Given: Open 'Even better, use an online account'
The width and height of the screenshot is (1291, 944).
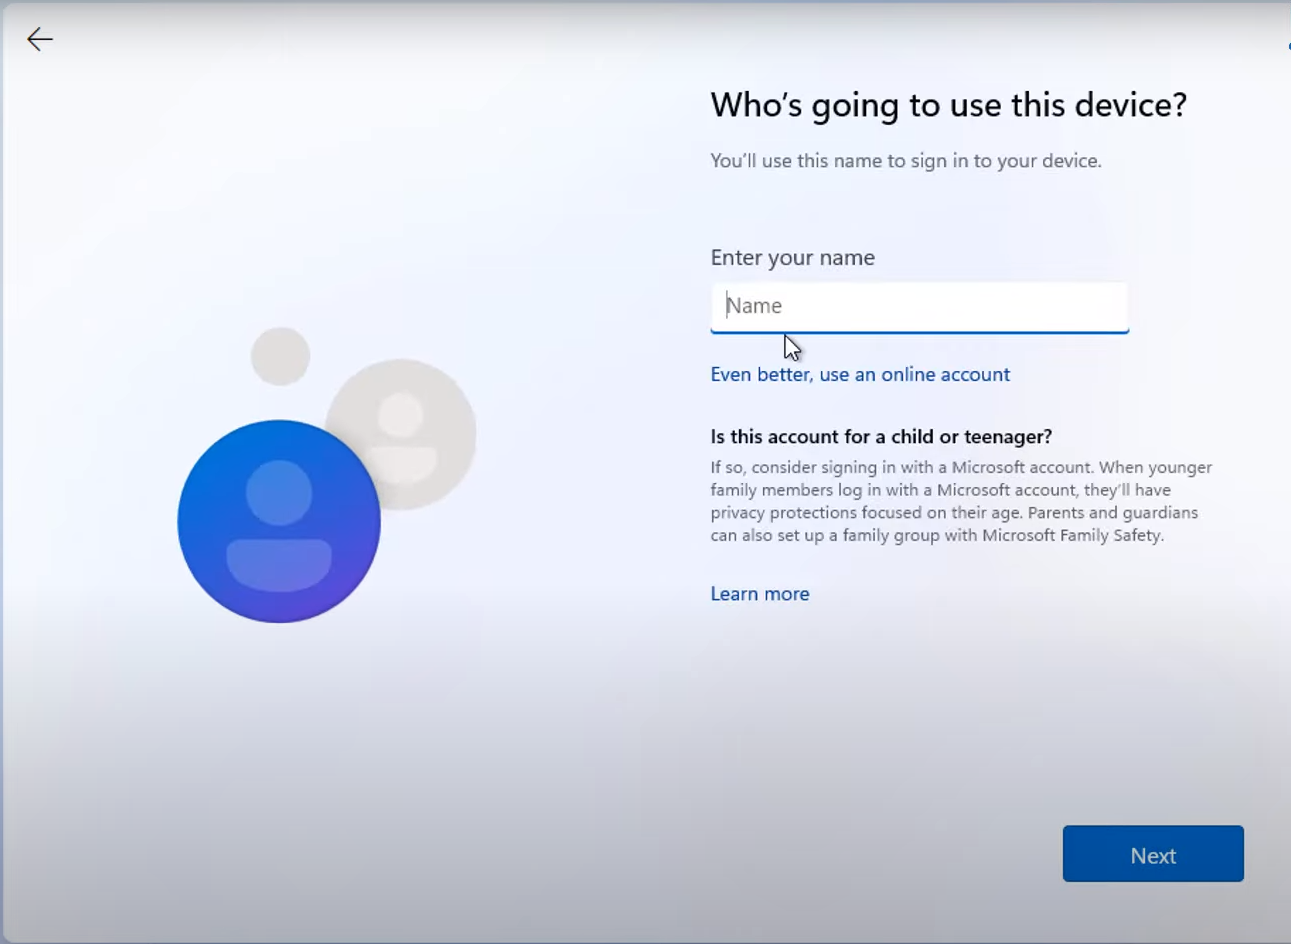Looking at the screenshot, I should pos(860,374).
